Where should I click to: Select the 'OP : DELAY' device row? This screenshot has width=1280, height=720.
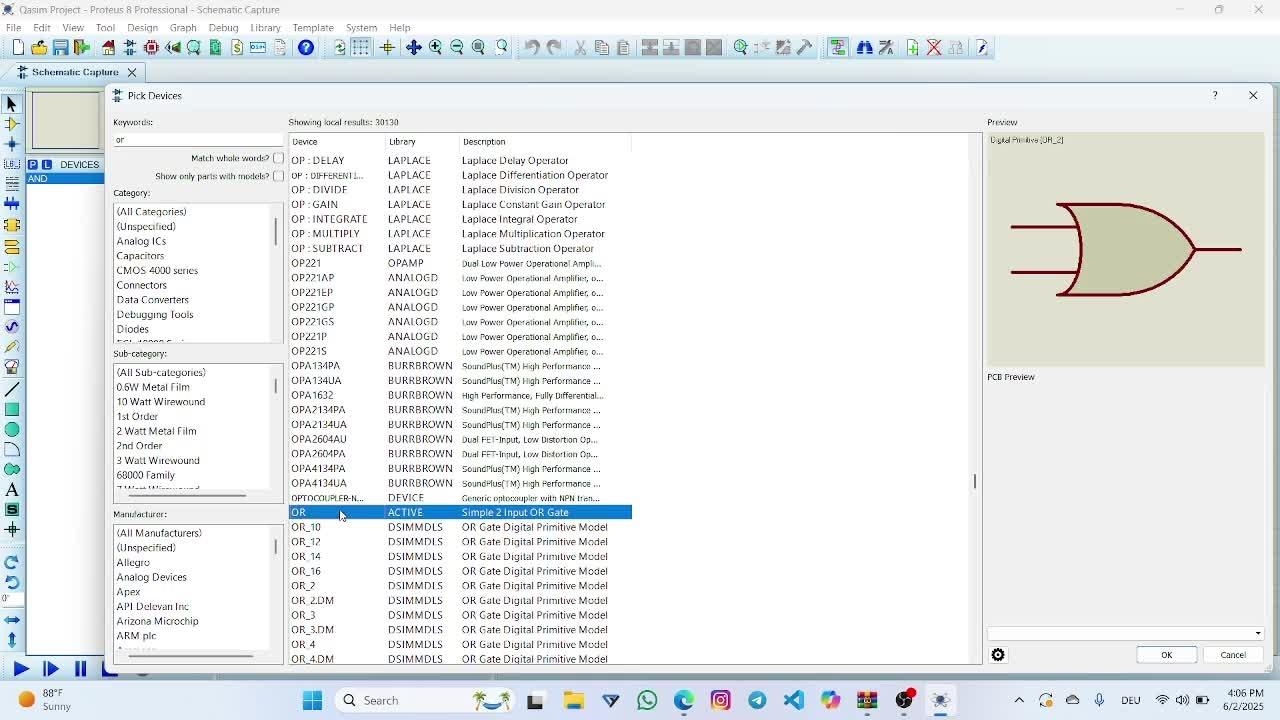[460, 160]
